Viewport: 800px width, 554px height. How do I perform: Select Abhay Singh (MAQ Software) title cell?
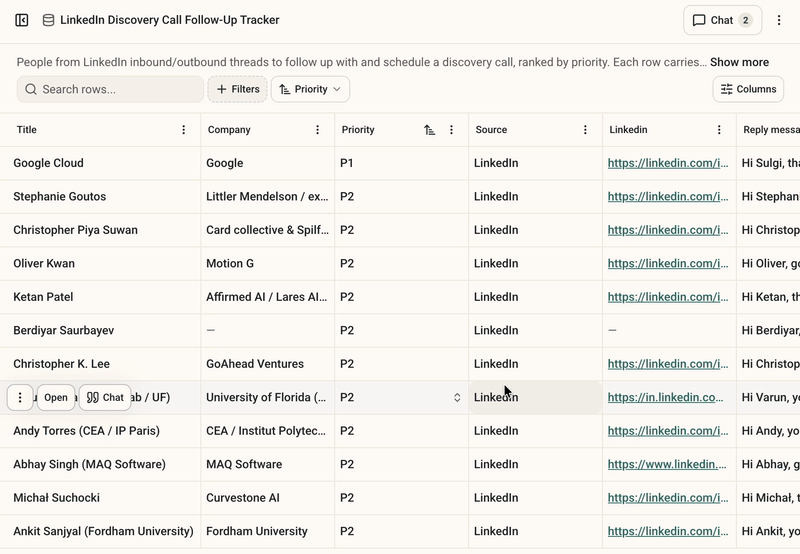point(101,464)
